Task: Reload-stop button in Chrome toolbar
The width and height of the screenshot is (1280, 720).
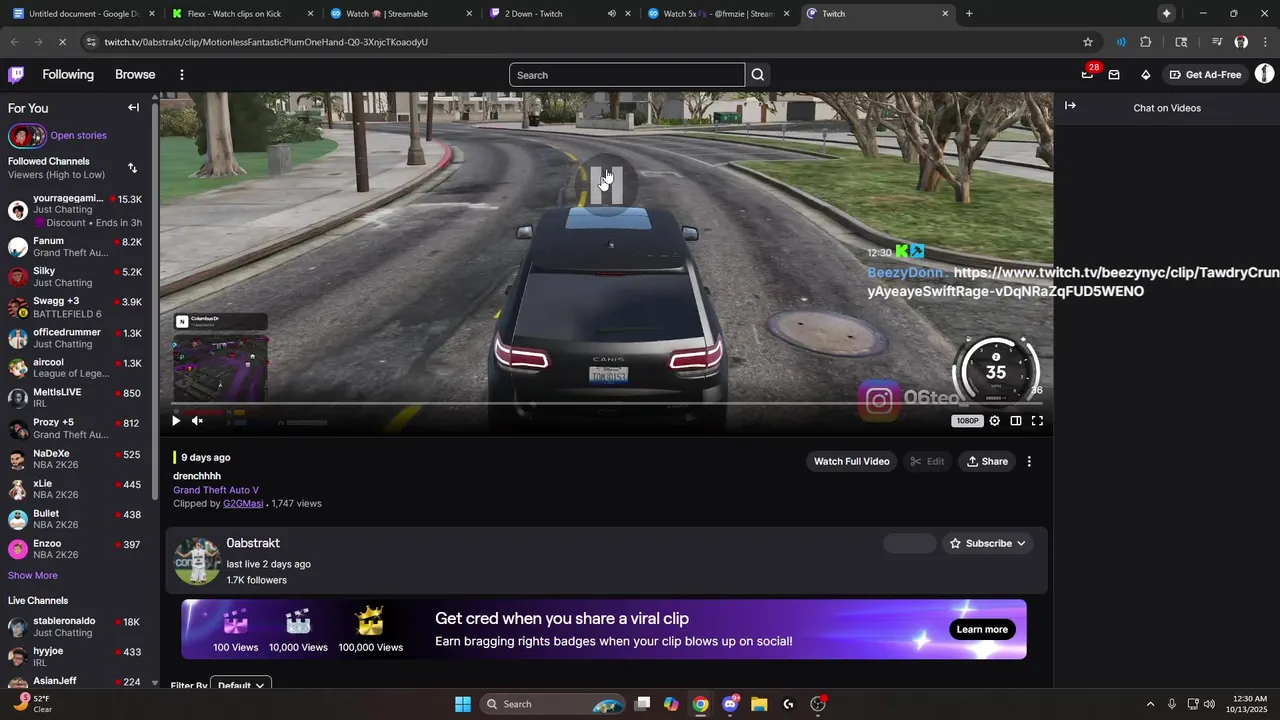Action: pos(61,42)
